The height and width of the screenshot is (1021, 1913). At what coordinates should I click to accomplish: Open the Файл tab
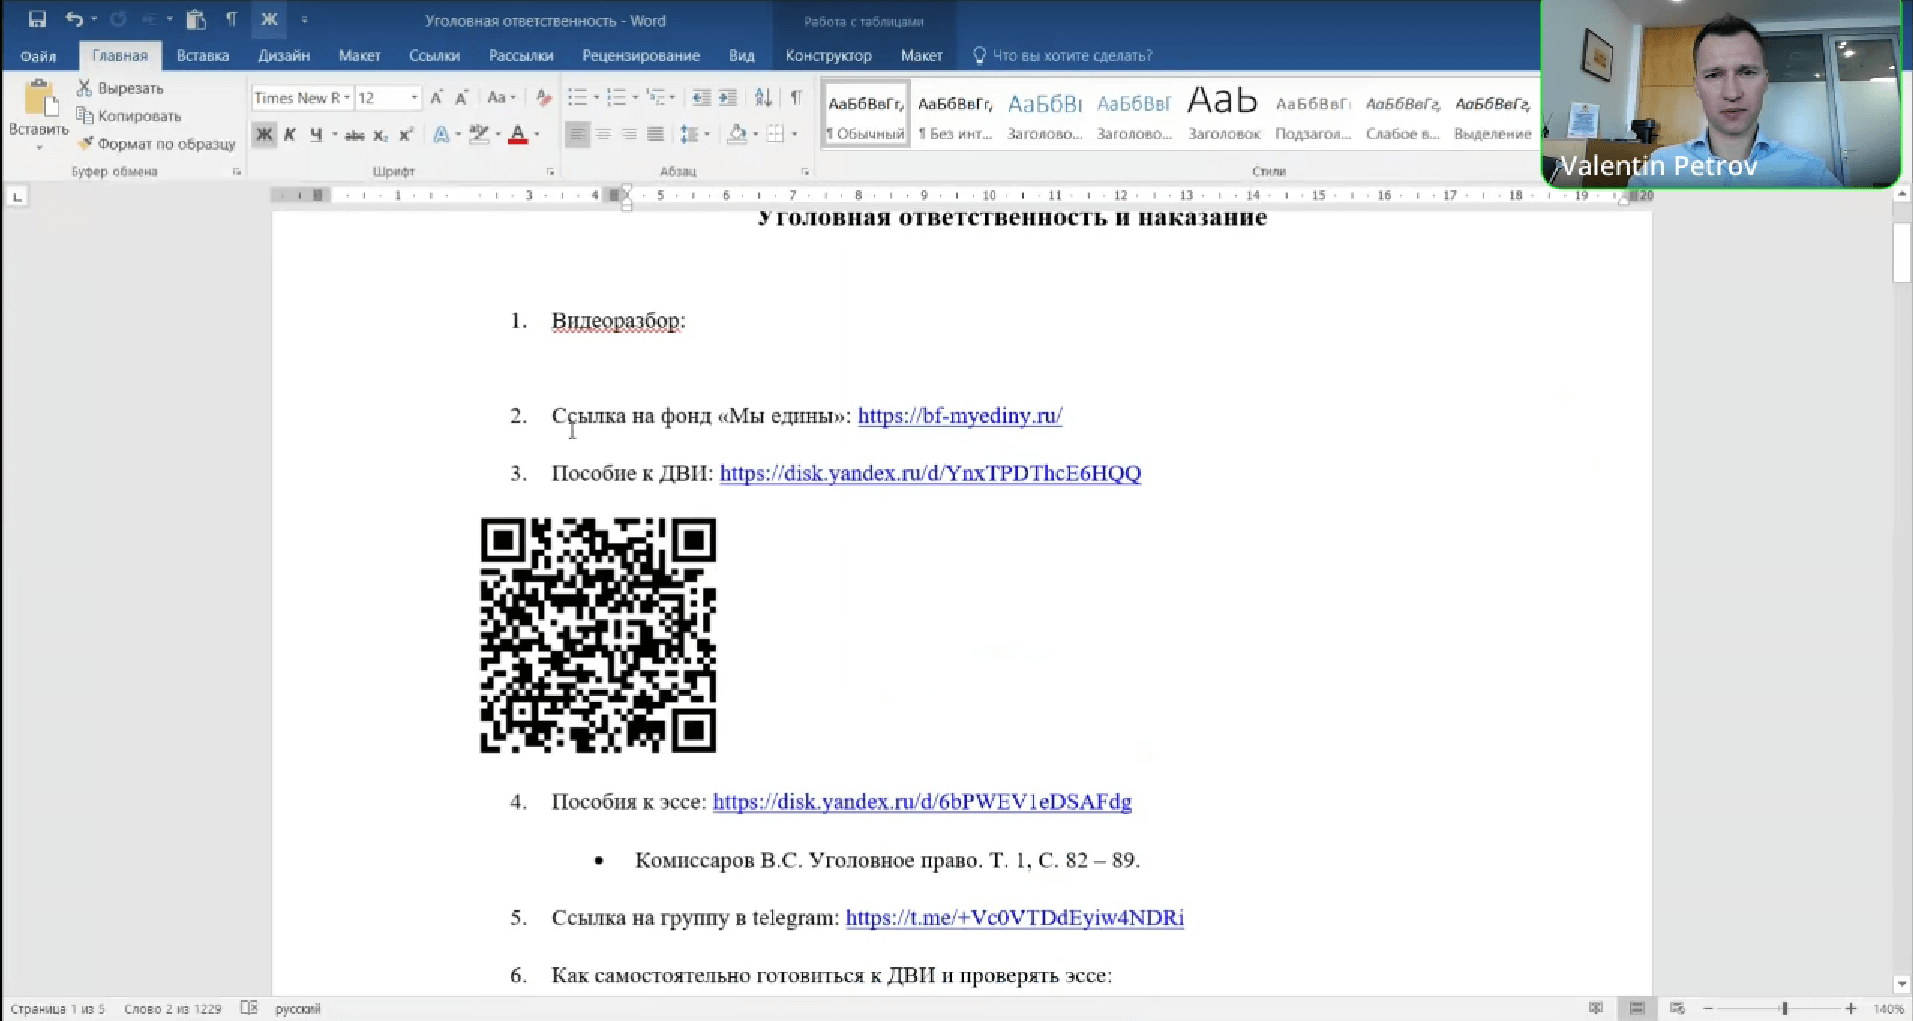pyautogui.click(x=38, y=56)
